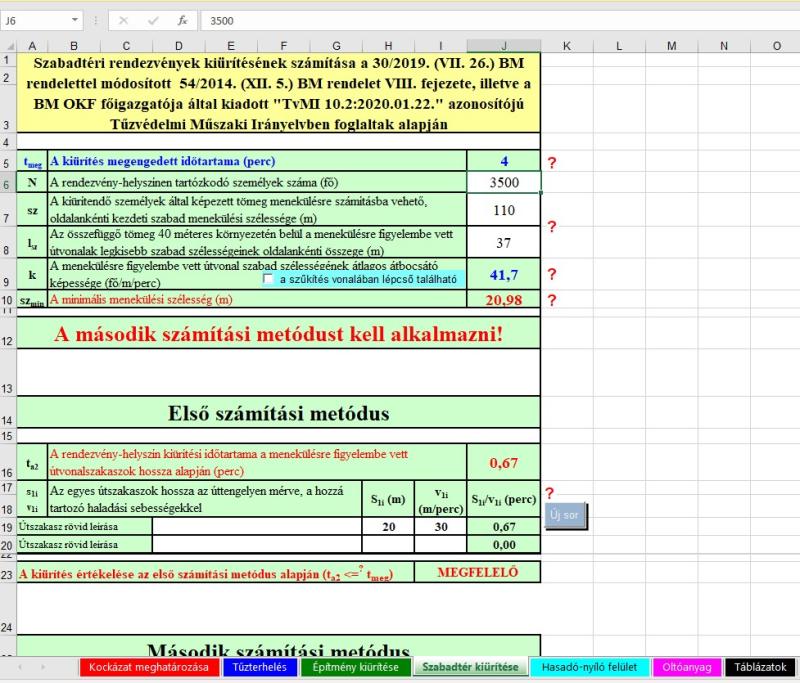Select cell with evacuation time value 4

coord(504,161)
